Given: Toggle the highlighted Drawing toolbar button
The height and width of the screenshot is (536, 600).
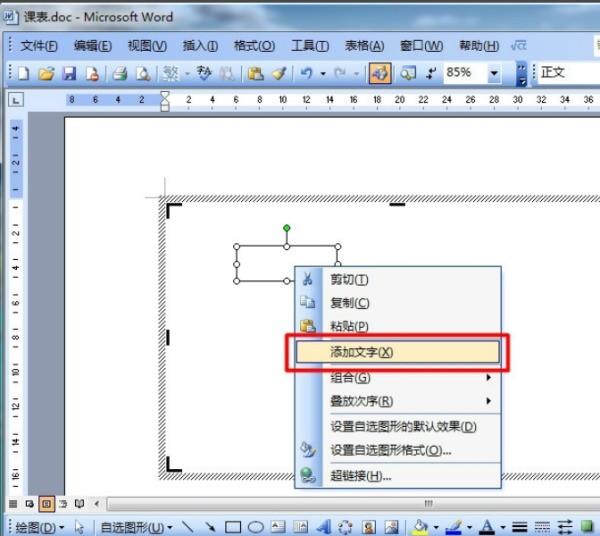Looking at the screenshot, I should [x=380, y=73].
